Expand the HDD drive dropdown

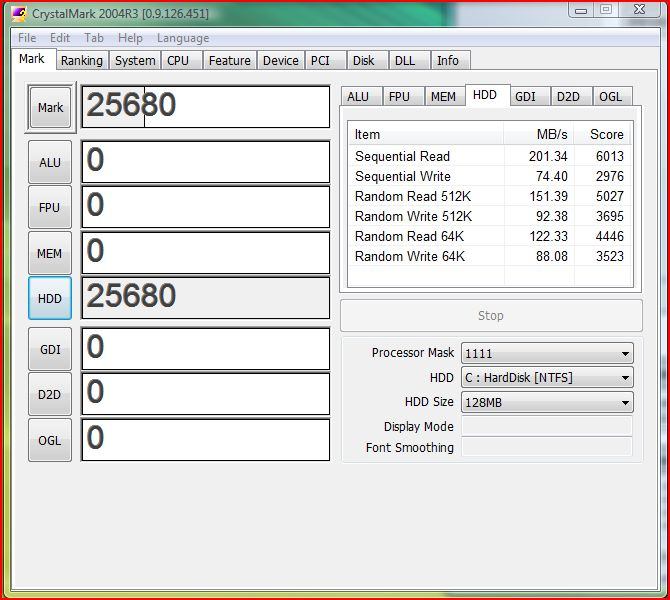pos(547,378)
